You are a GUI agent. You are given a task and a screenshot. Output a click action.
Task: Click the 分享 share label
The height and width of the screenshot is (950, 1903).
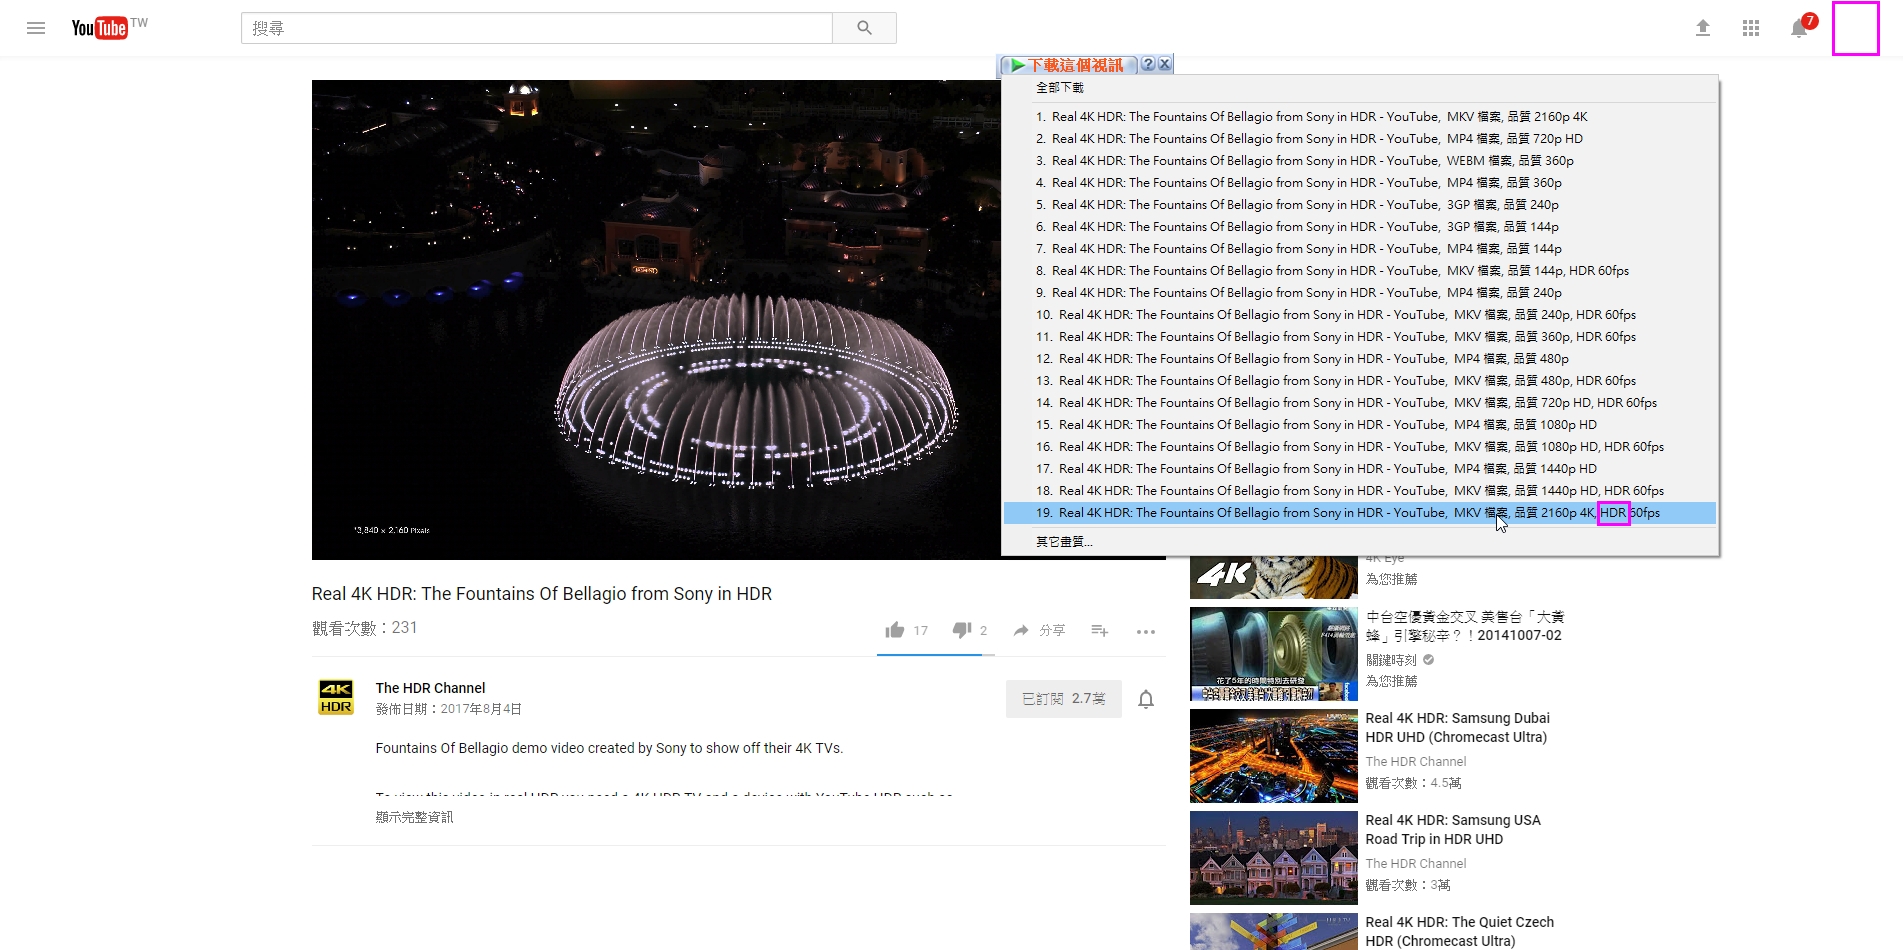click(1052, 630)
